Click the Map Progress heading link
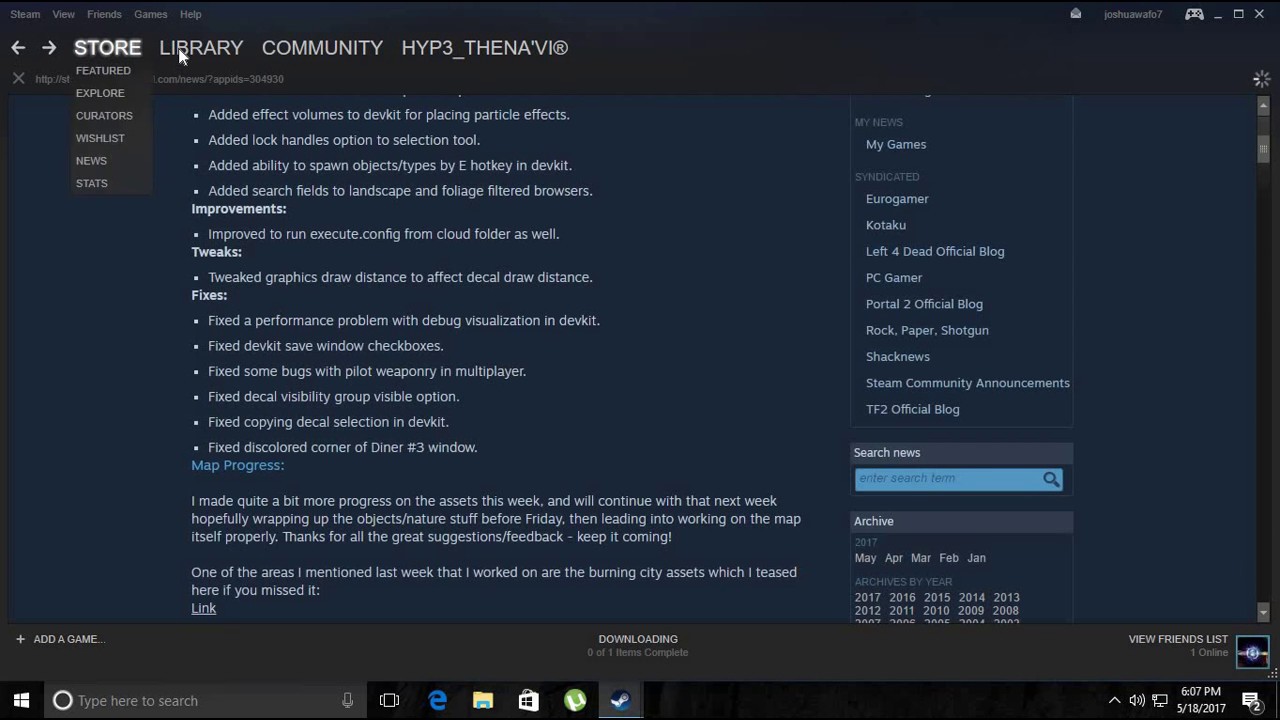 (x=238, y=465)
